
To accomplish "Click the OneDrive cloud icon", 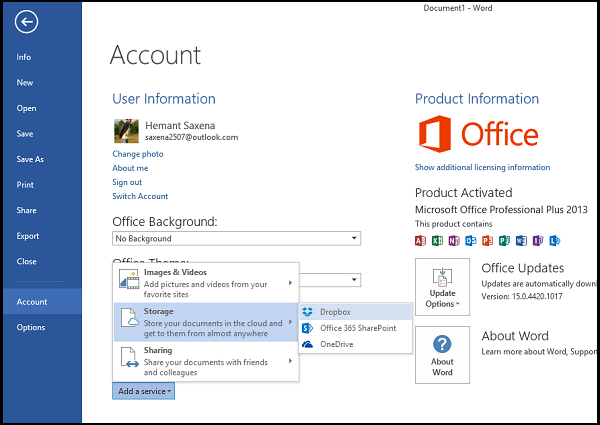I will point(307,344).
